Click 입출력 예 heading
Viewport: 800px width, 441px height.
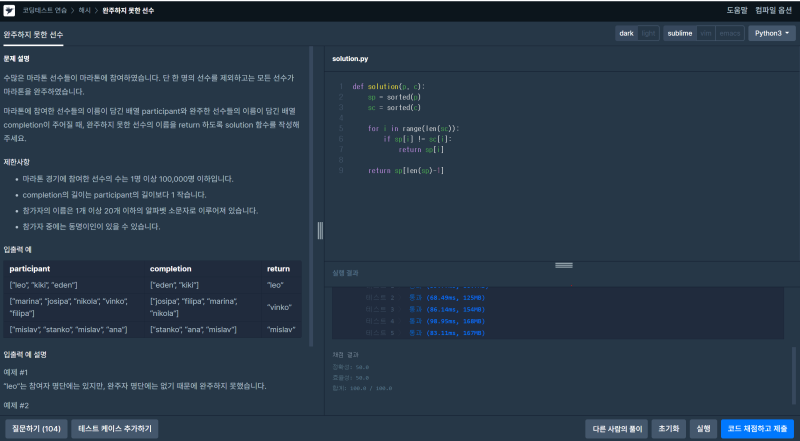tap(18, 250)
